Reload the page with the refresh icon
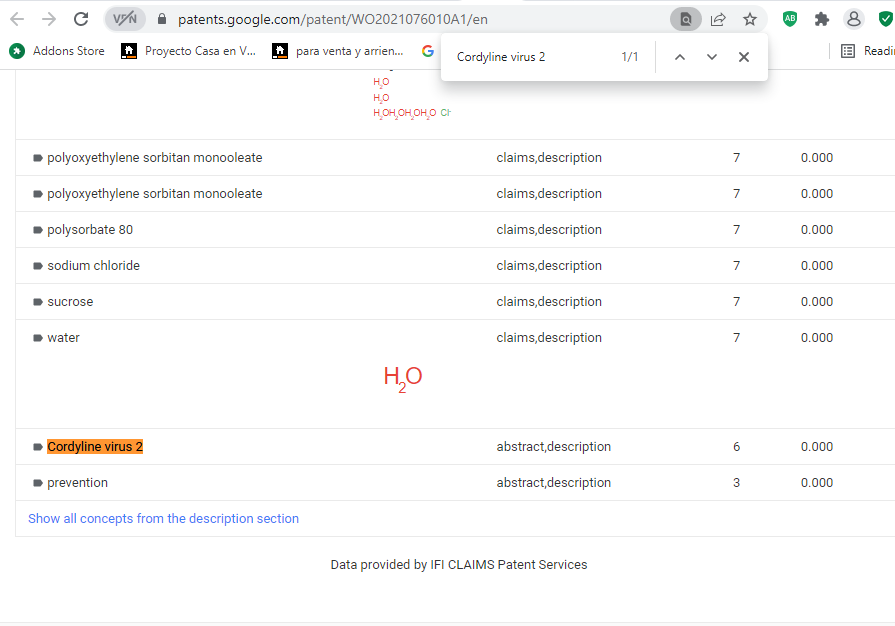Screen dimensions: 895x626 [81, 19]
